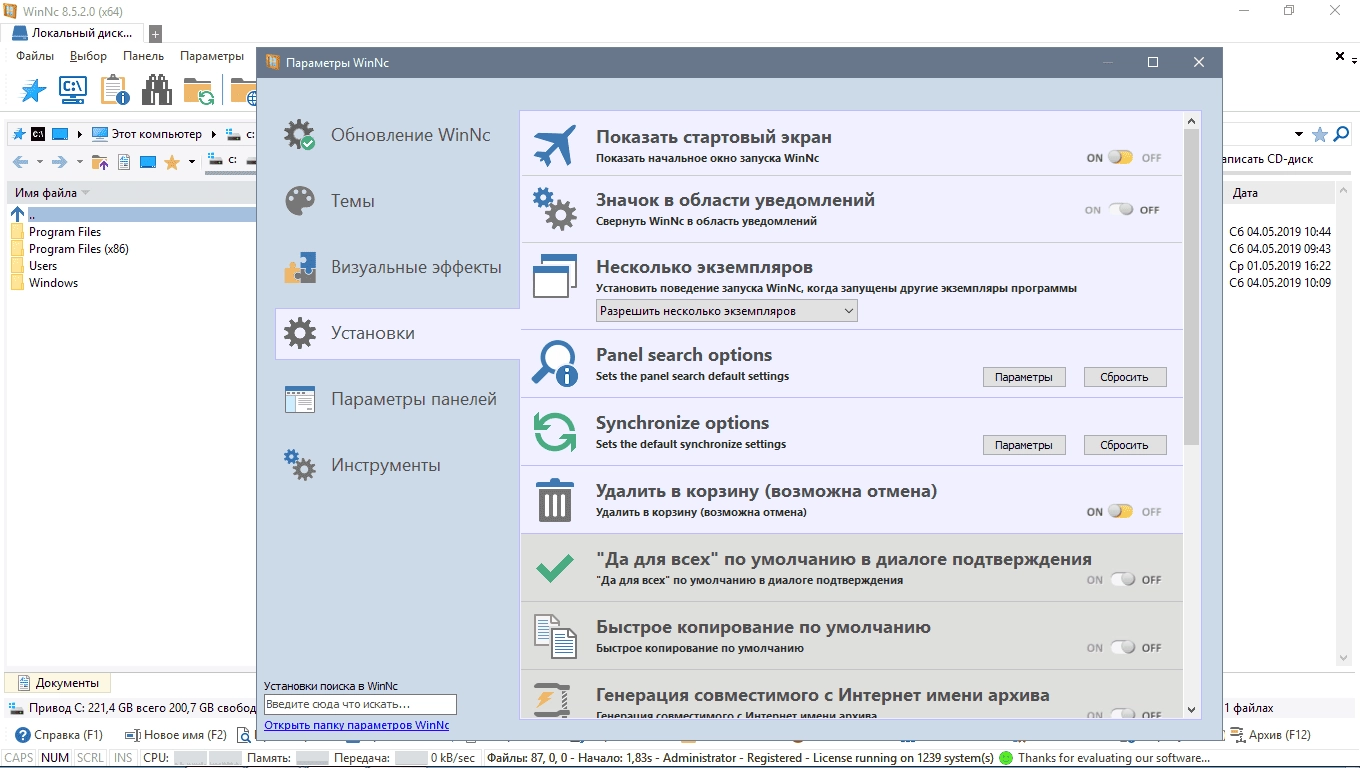The height and width of the screenshot is (768, 1360).
Task: Open the binoculars search tool
Action: pyautogui.click(x=156, y=90)
